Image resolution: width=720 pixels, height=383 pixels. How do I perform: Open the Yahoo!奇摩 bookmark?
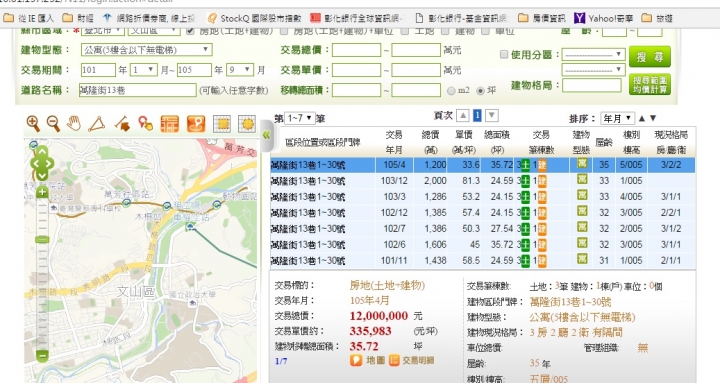coord(604,18)
